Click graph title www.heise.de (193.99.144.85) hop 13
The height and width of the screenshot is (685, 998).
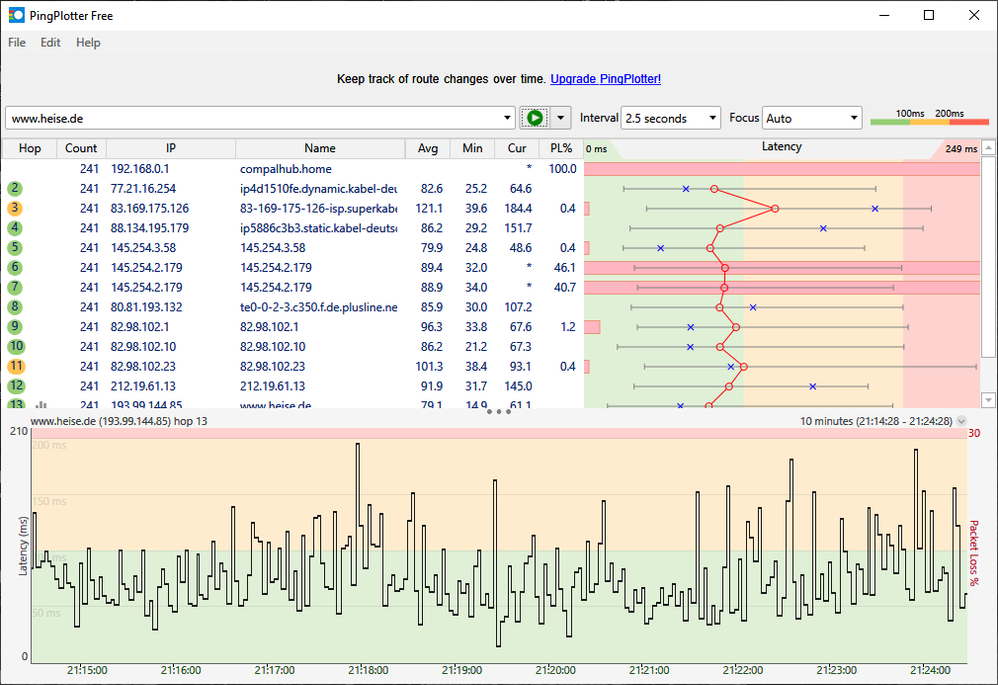point(119,421)
